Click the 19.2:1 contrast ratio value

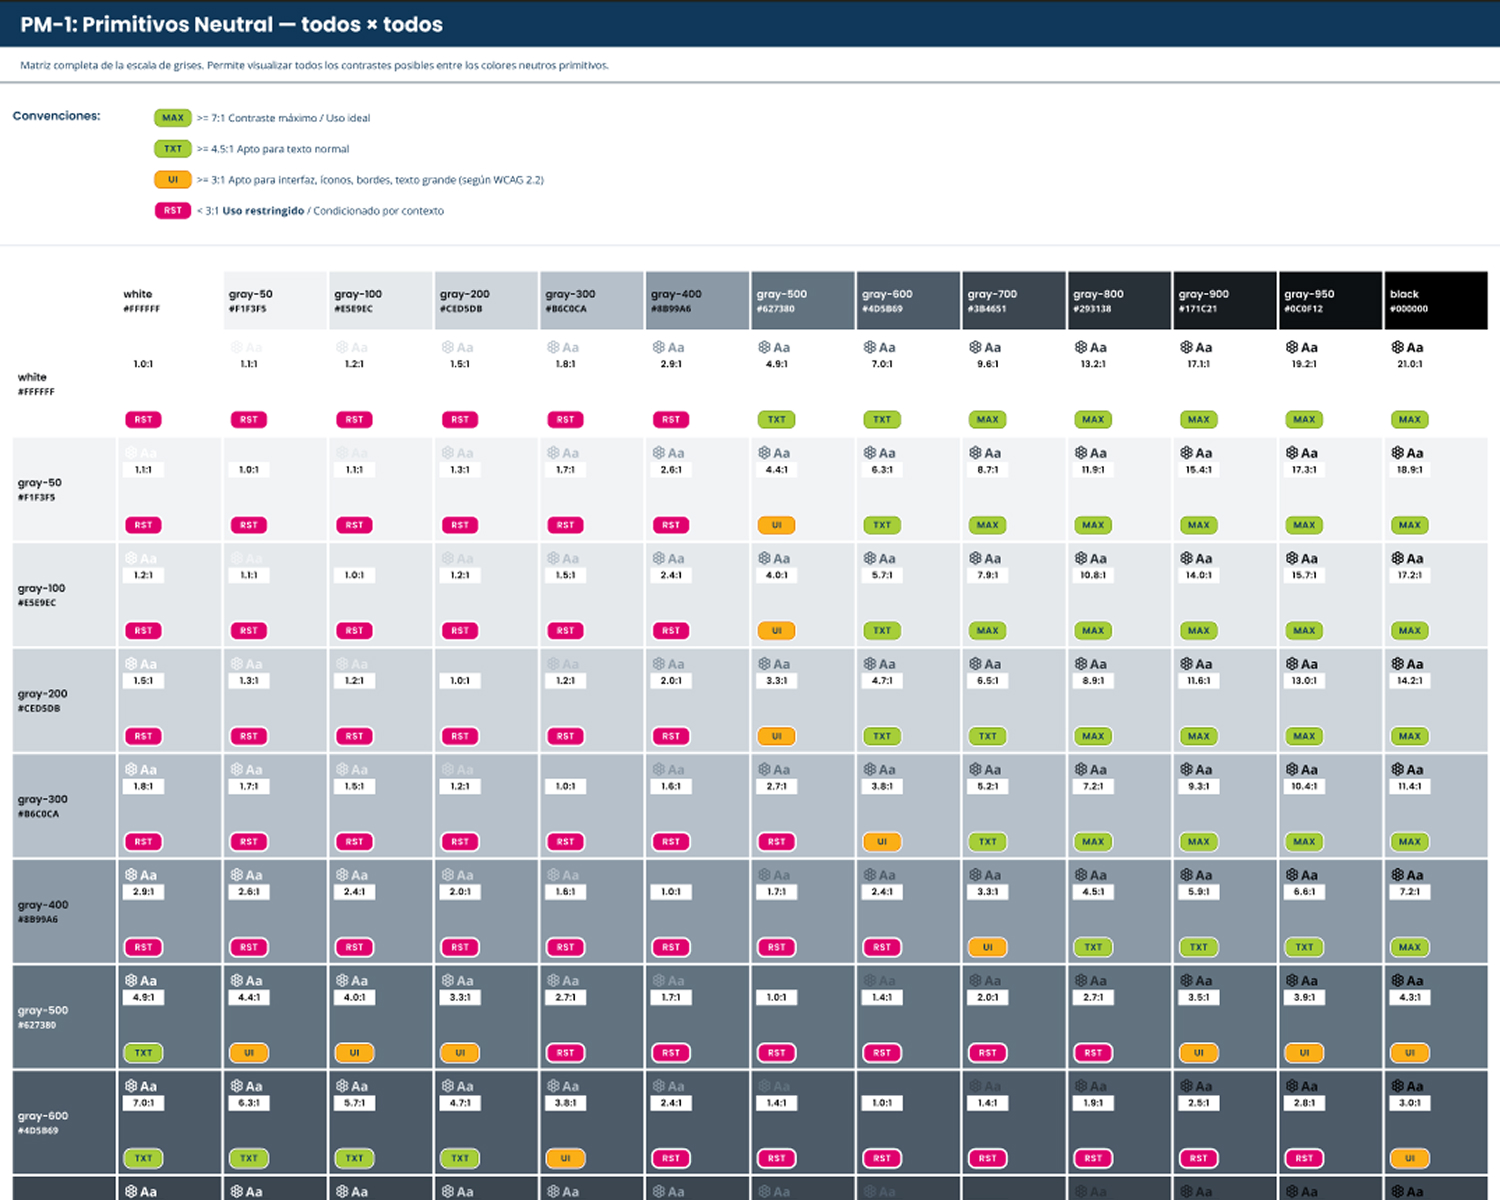(x=1304, y=364)
